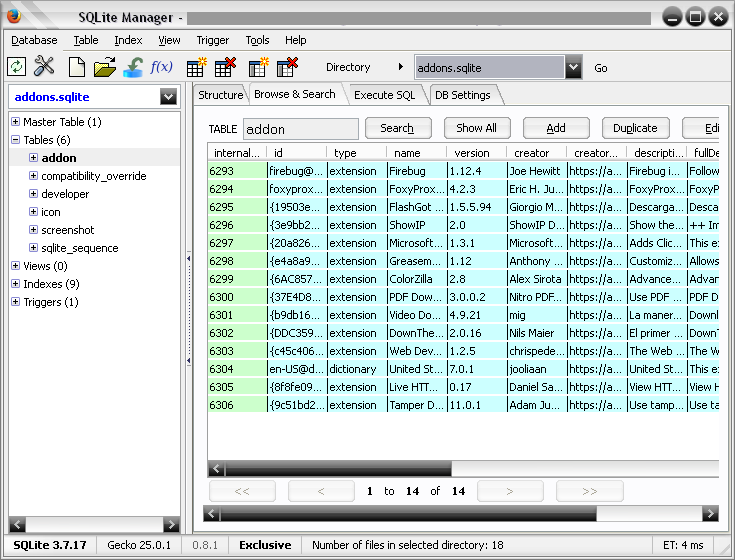Viewport: 735px width, 560px height.
Task: Go to the last page with >> button
Action: point(590,491)
